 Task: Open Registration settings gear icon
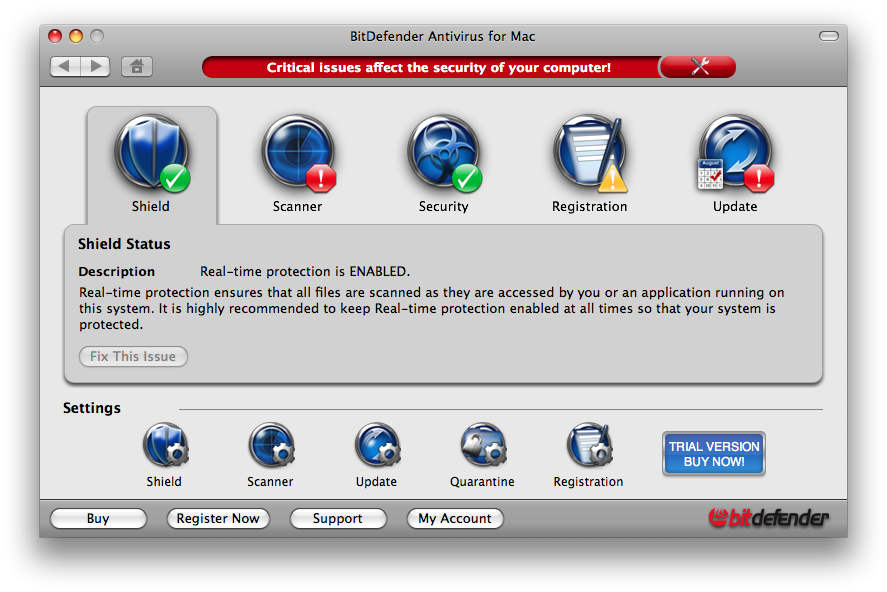point(589,445)
